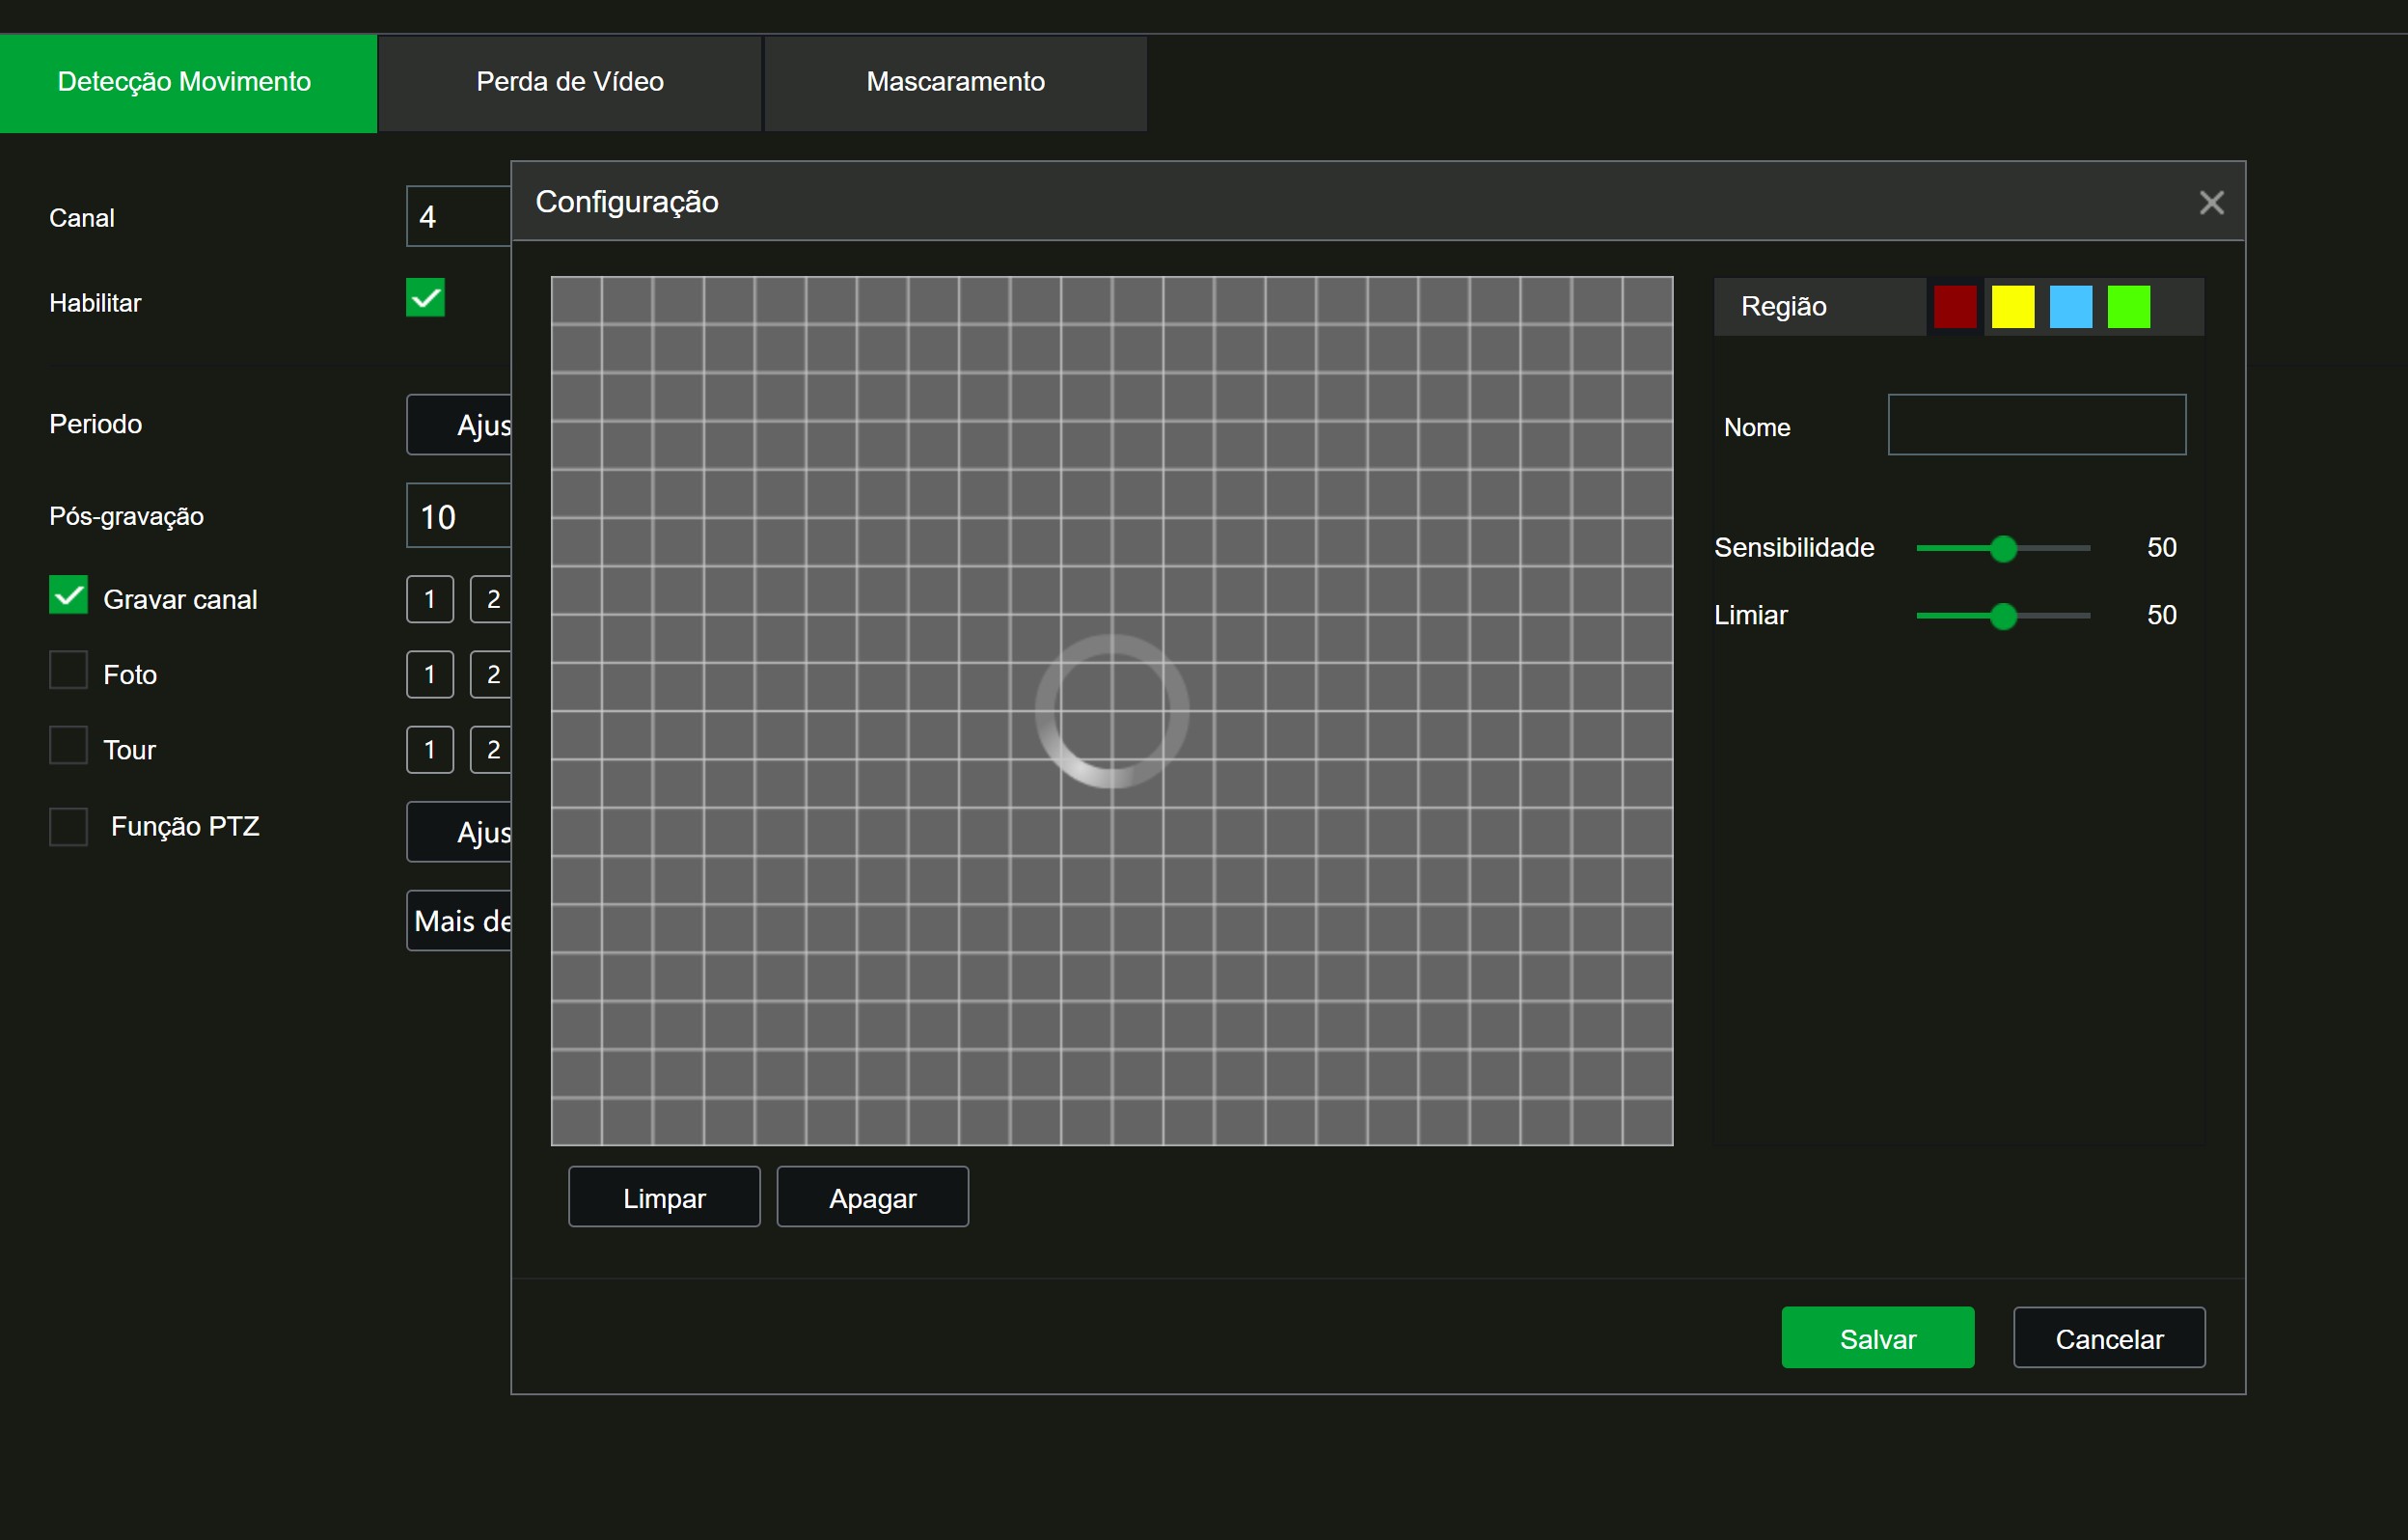Click the Função PTZ Ajuste button

click(459, 832)
